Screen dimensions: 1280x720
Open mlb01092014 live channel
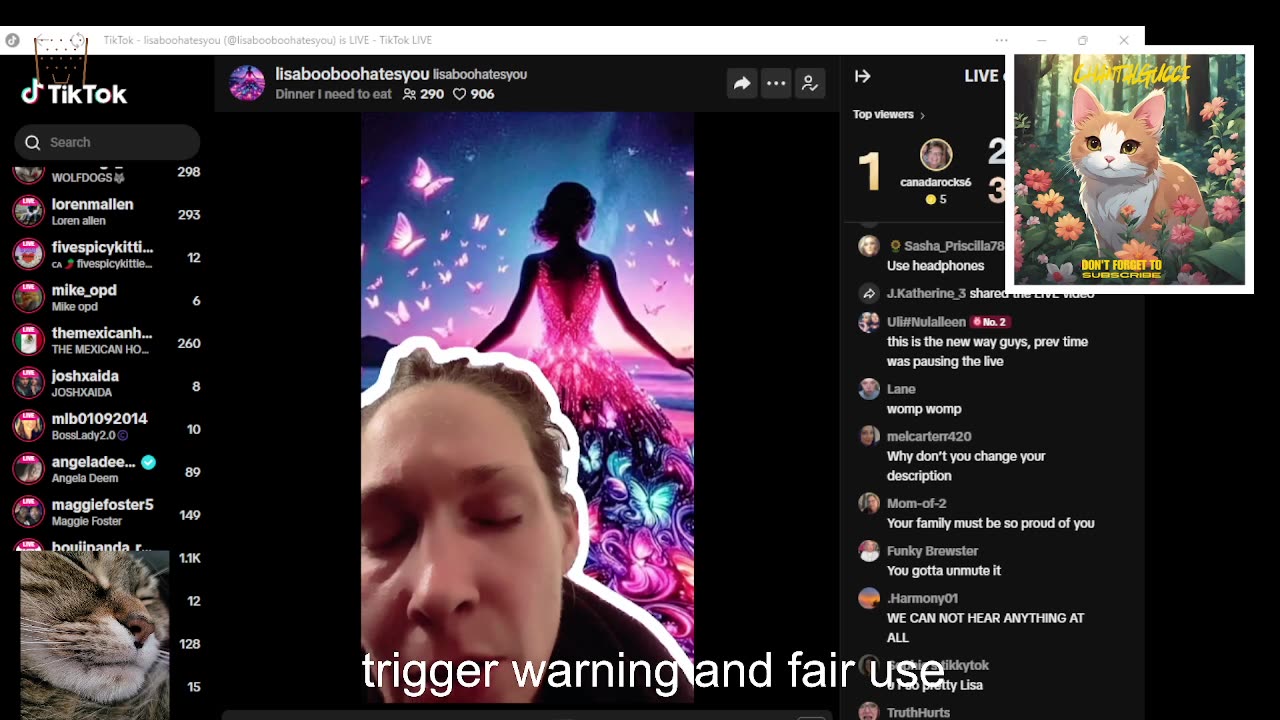pos(107,426)
